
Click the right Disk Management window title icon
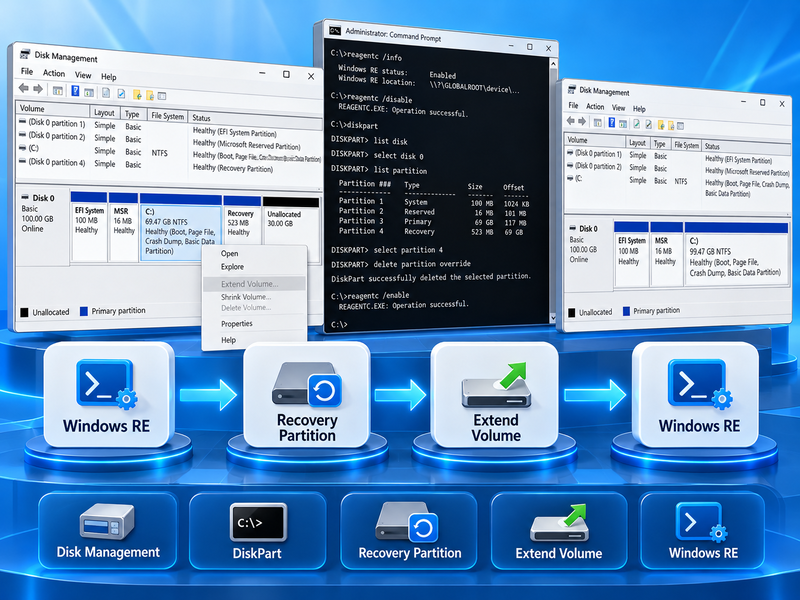[x=572, y=89]
